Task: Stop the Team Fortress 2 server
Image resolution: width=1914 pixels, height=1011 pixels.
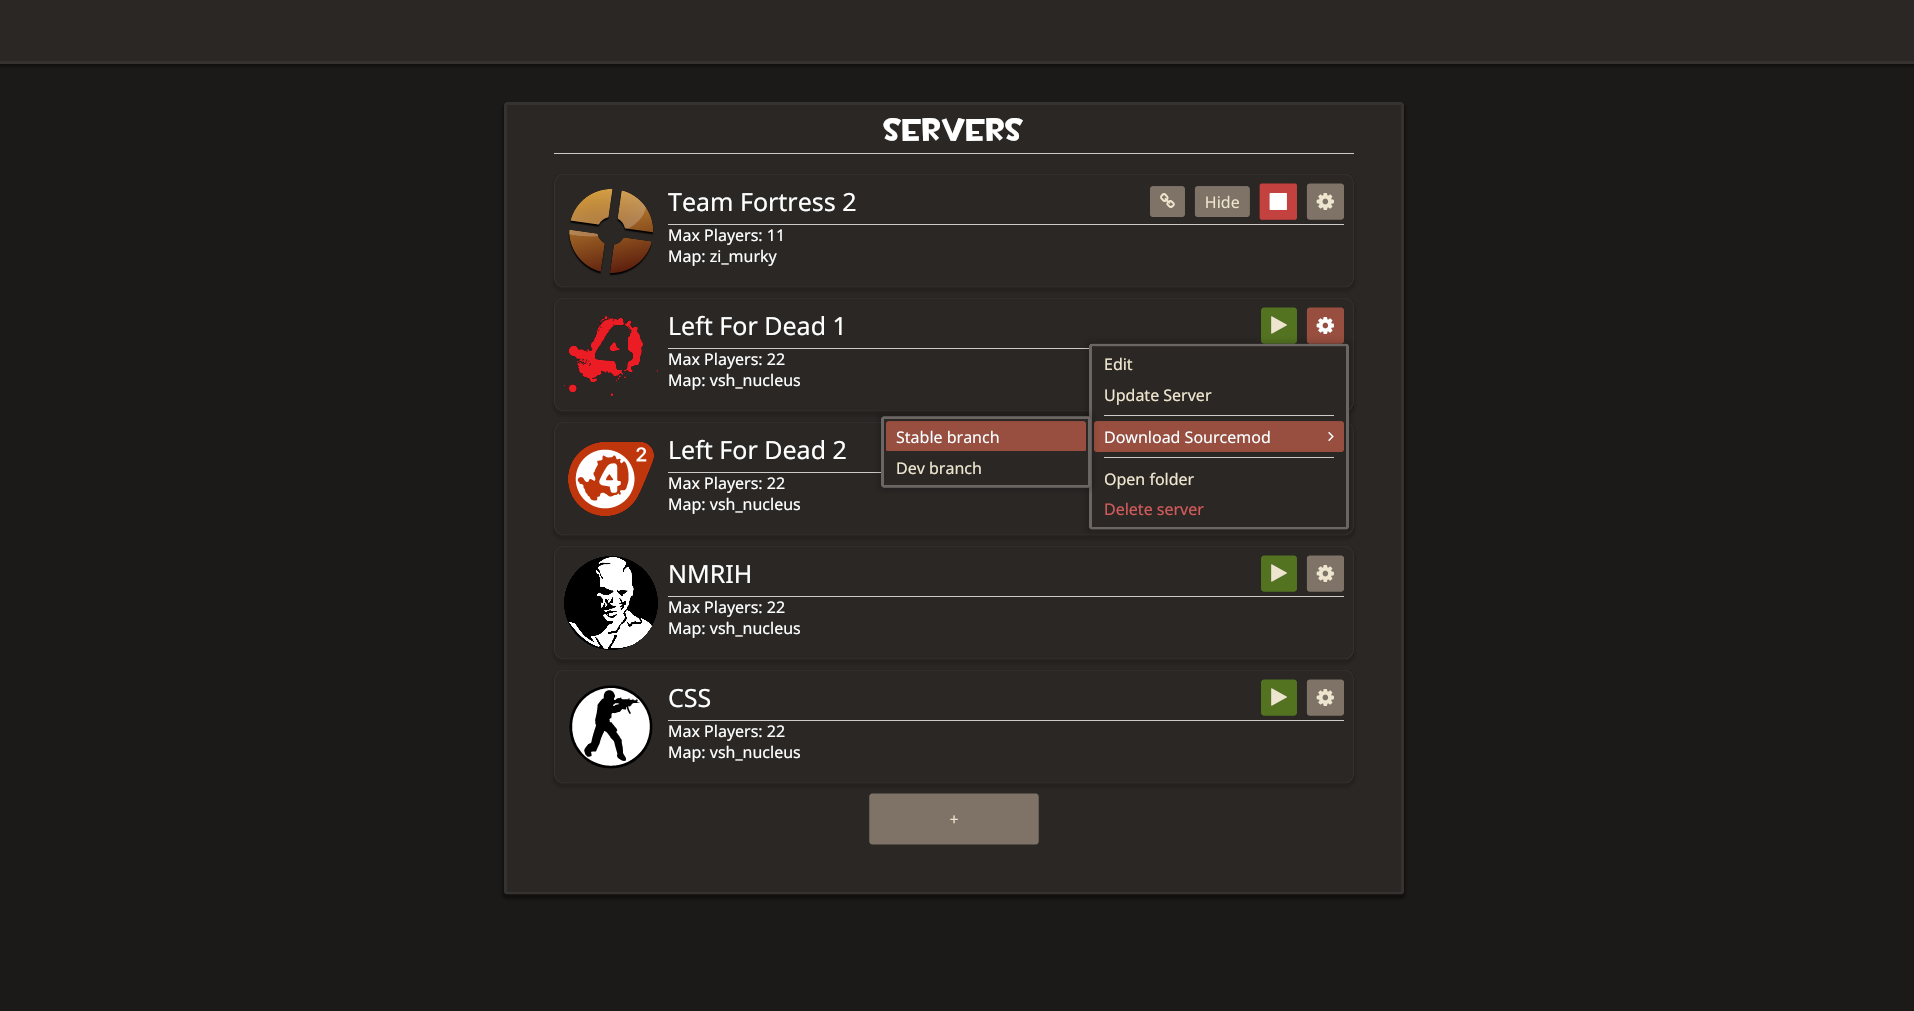Action: tap(1278, 202)
